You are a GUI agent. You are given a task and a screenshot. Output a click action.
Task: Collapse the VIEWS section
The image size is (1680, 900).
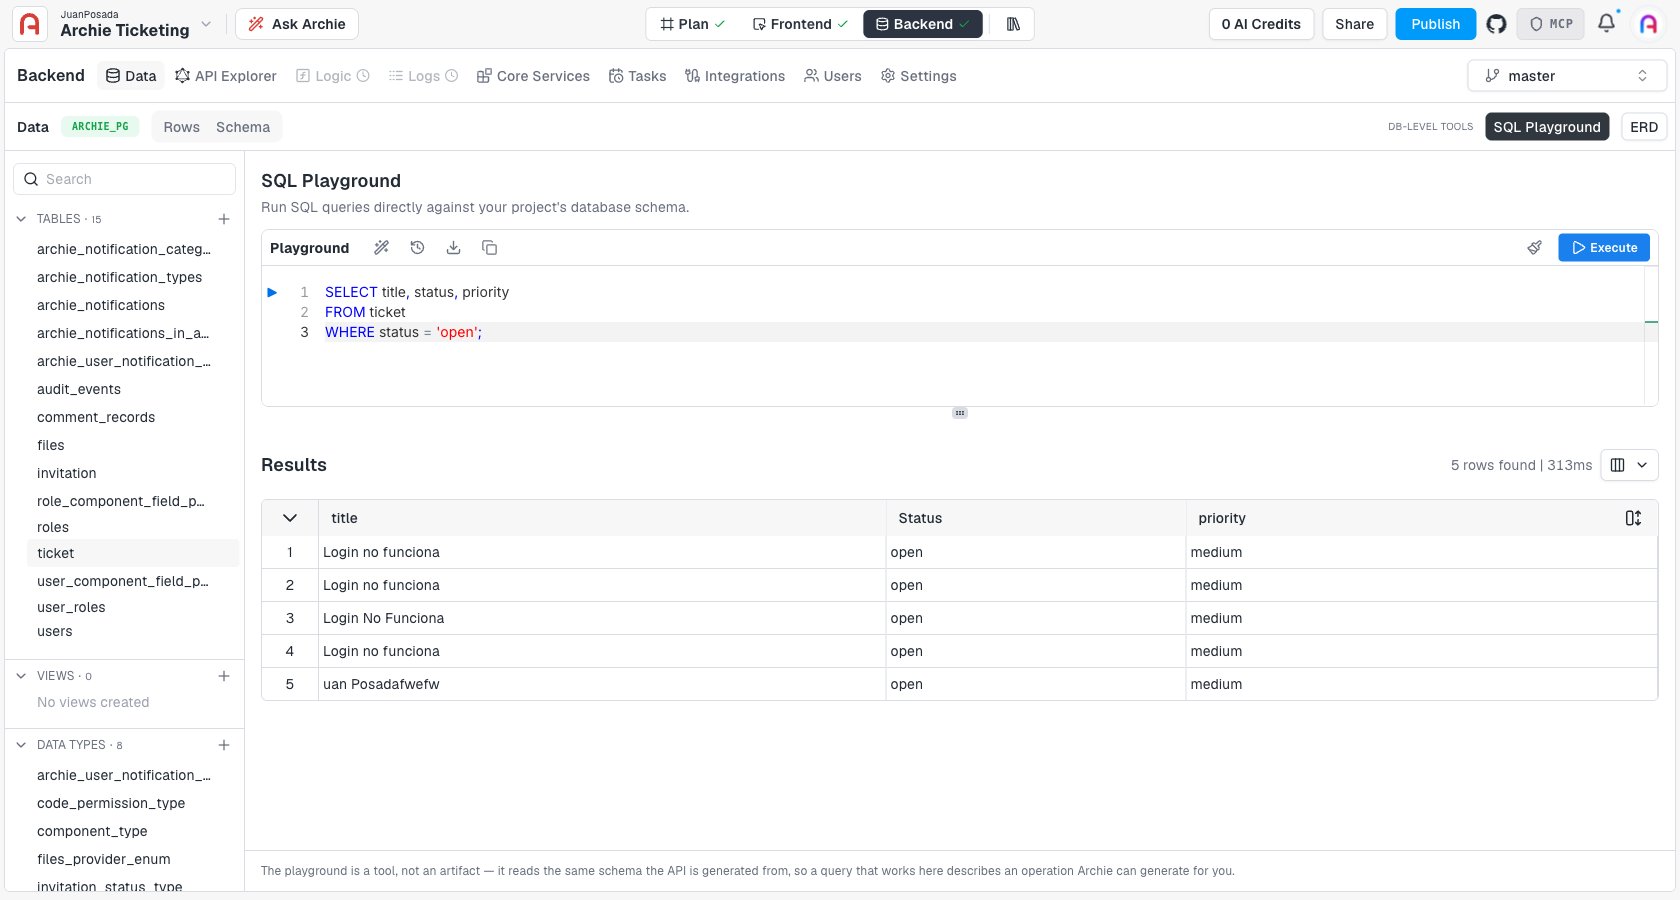pyautogui.click(x=21, y=676)
